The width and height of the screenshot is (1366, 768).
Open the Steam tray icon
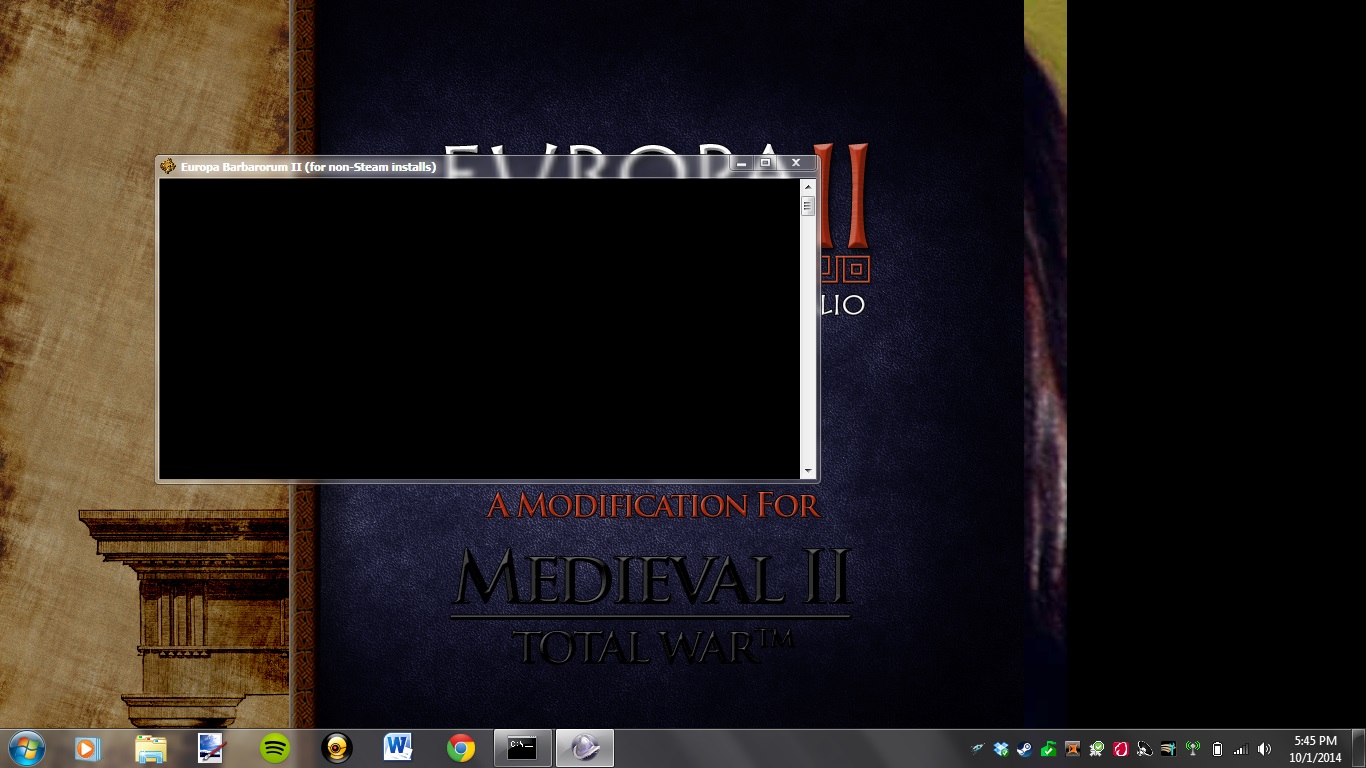(x=1024, y=748)
